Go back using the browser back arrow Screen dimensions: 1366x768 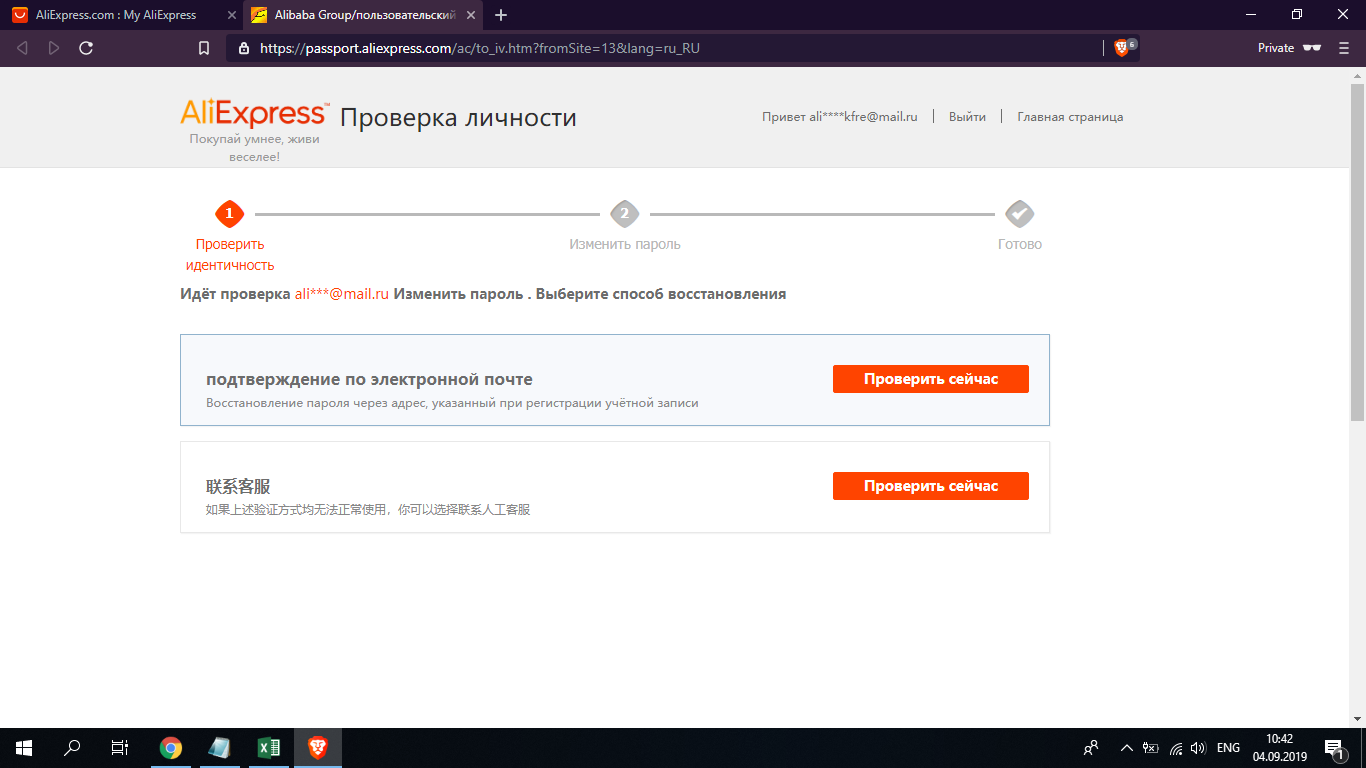tap(23, 48)
